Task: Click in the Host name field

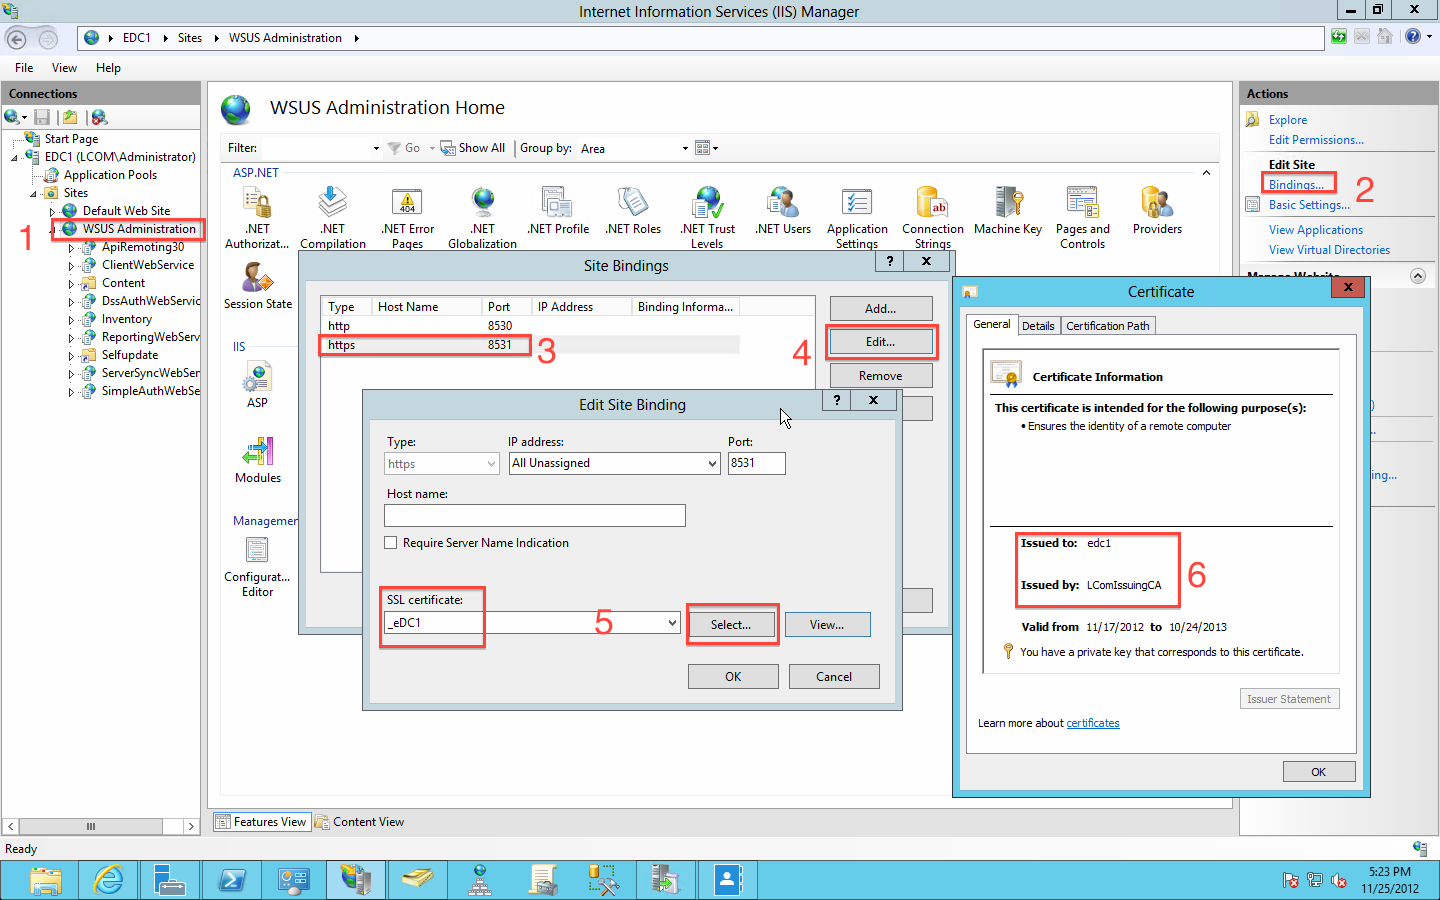Action: point(534,516)
